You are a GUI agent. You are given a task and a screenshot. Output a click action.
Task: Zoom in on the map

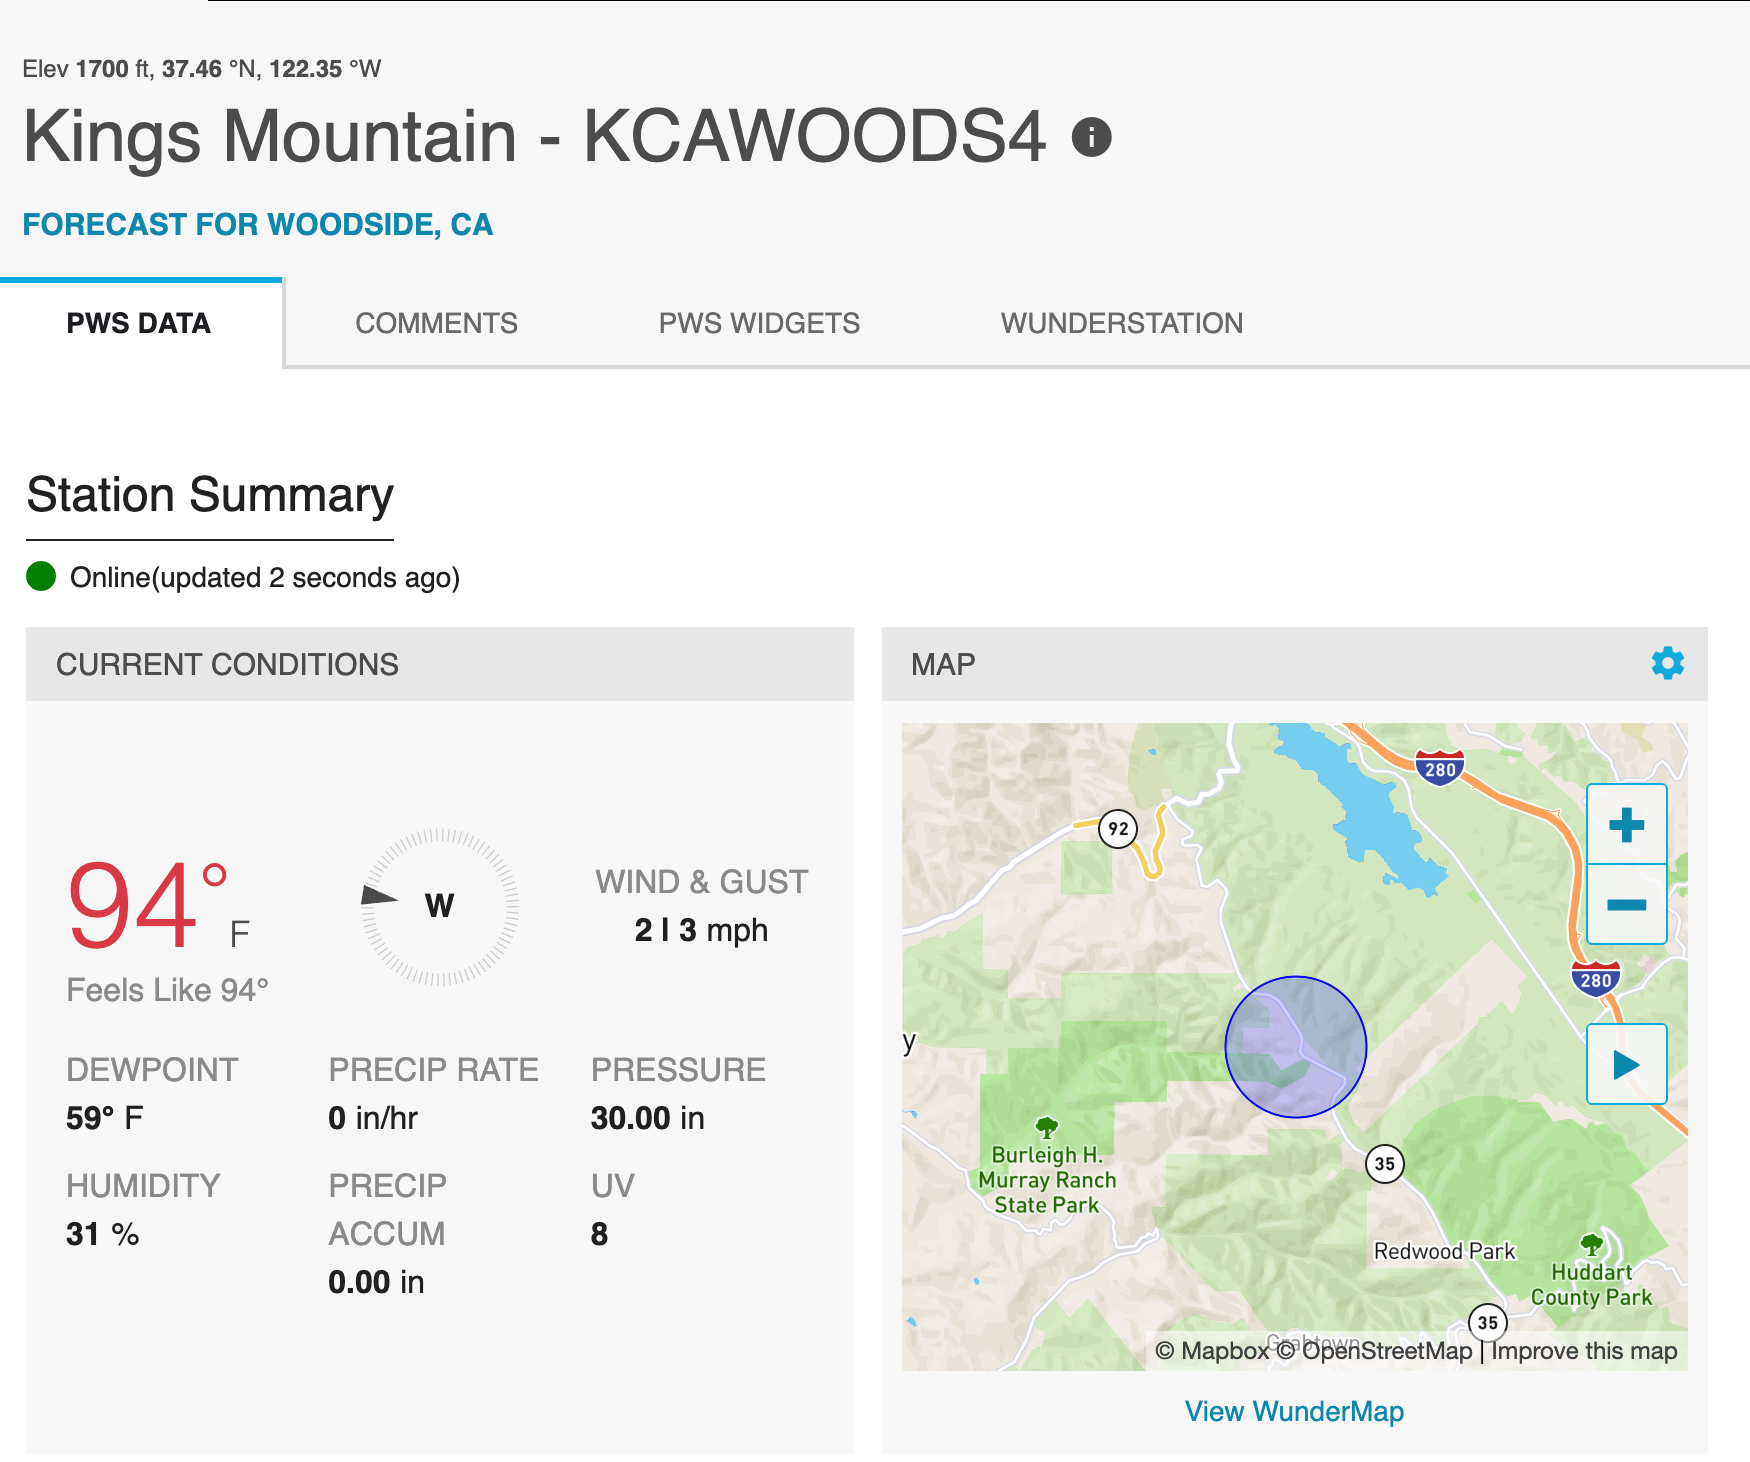[x=1626, y=825]
